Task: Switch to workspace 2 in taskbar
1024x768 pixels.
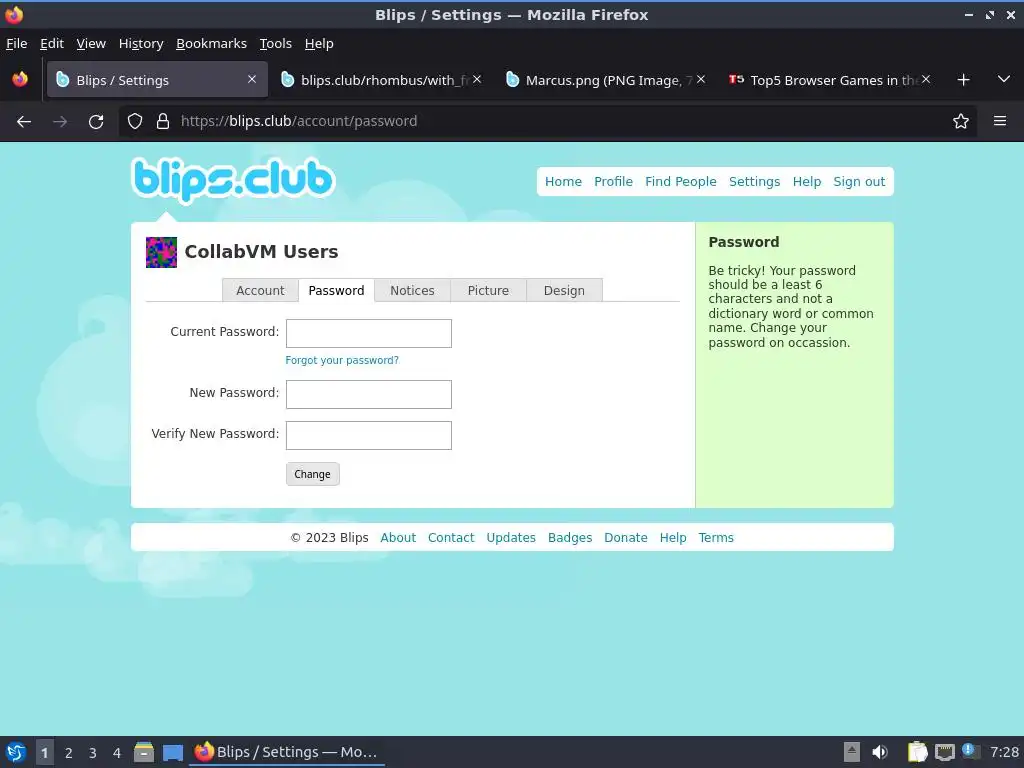Action: 69,752
